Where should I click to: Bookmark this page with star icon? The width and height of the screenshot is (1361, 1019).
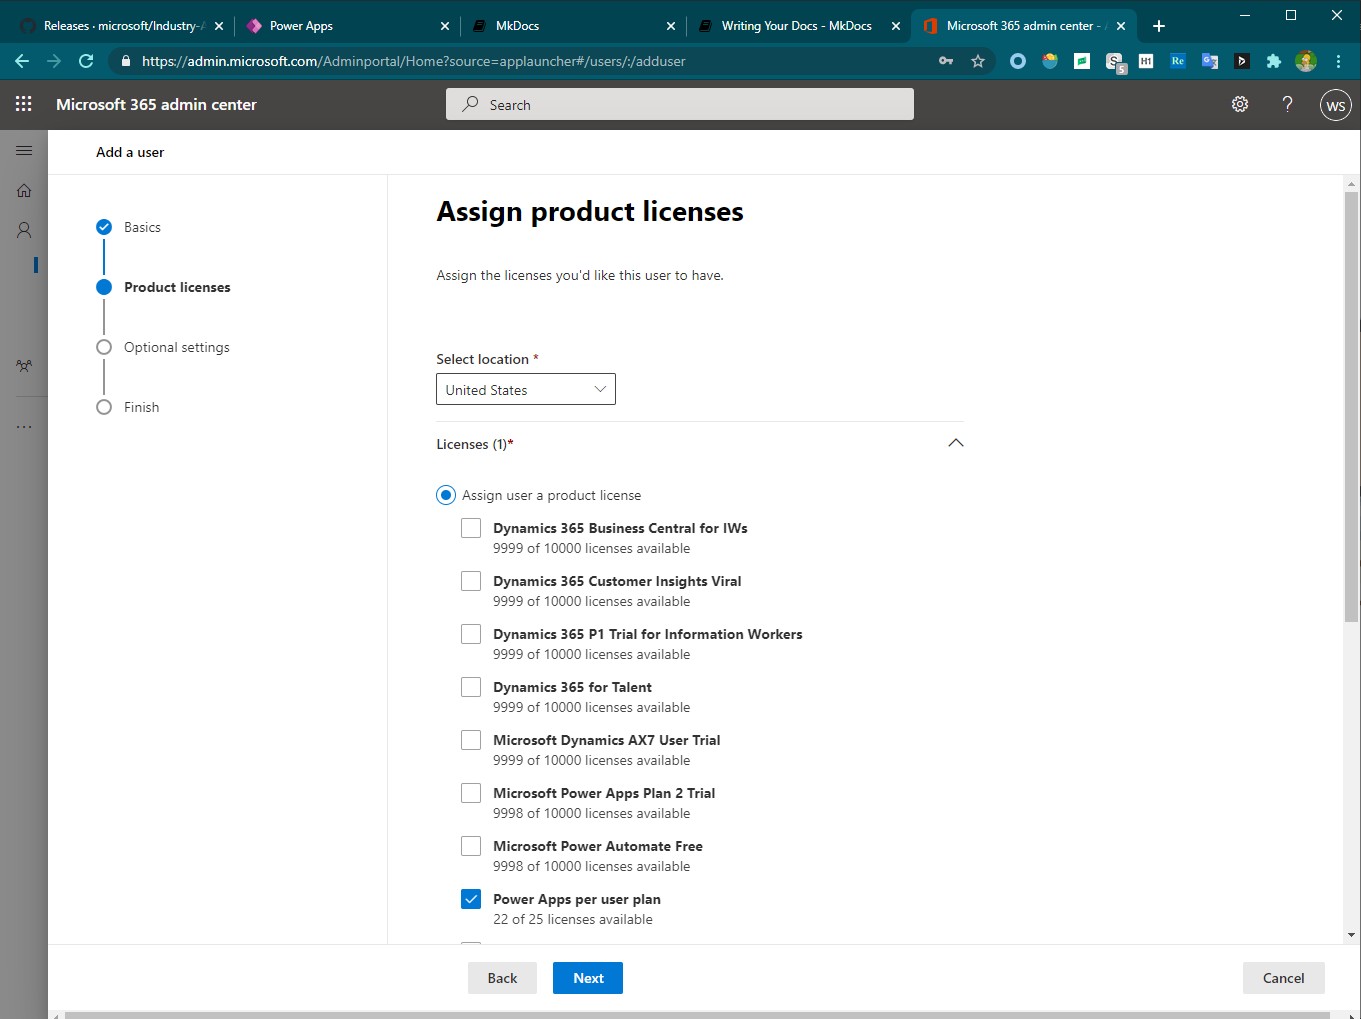pos(978,61)
